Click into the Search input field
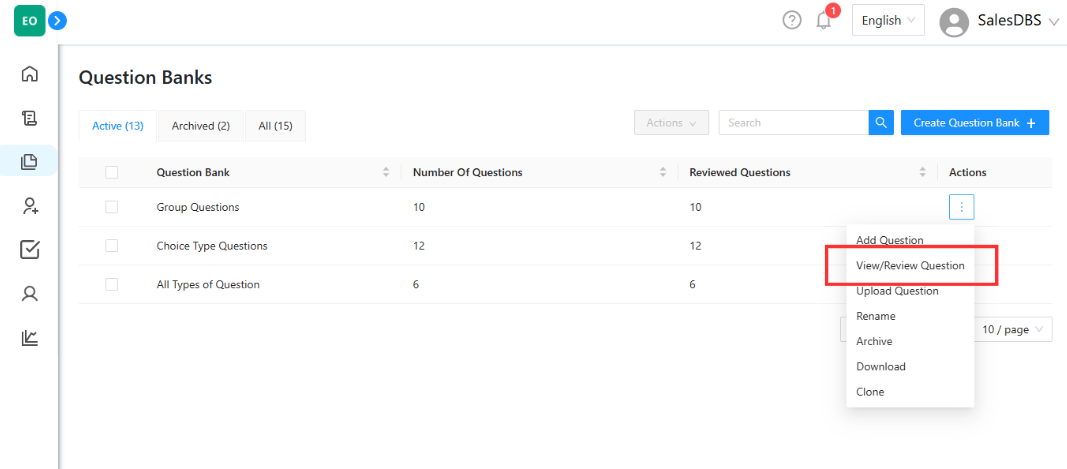Screen dimensions: 1067x469 (792, 123)
